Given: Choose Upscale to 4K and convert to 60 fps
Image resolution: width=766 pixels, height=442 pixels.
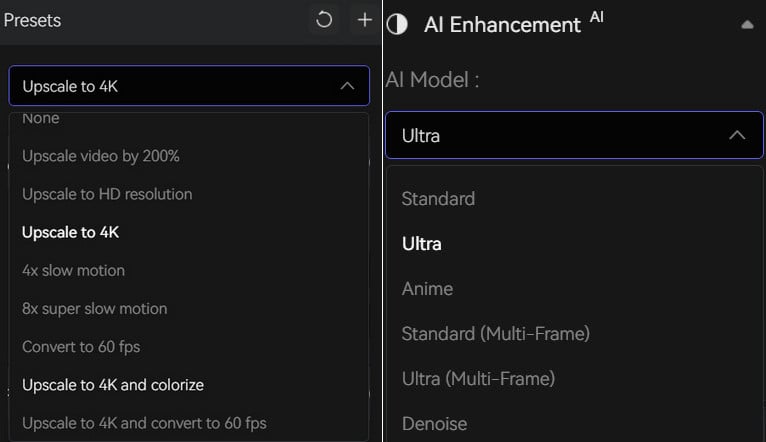Looking at the screenshot, I should coord(144,422).
